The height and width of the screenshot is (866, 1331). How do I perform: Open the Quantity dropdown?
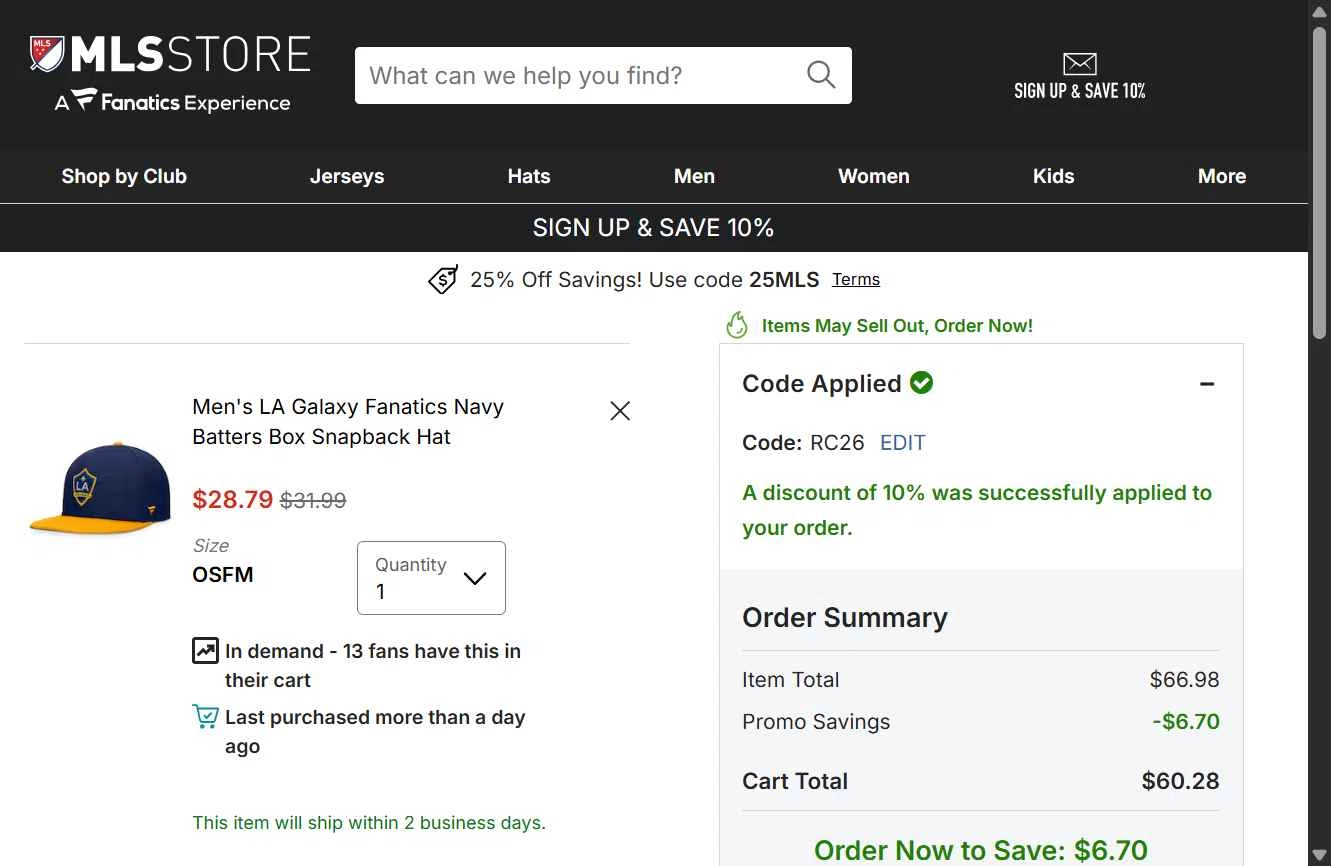(431, 578)
